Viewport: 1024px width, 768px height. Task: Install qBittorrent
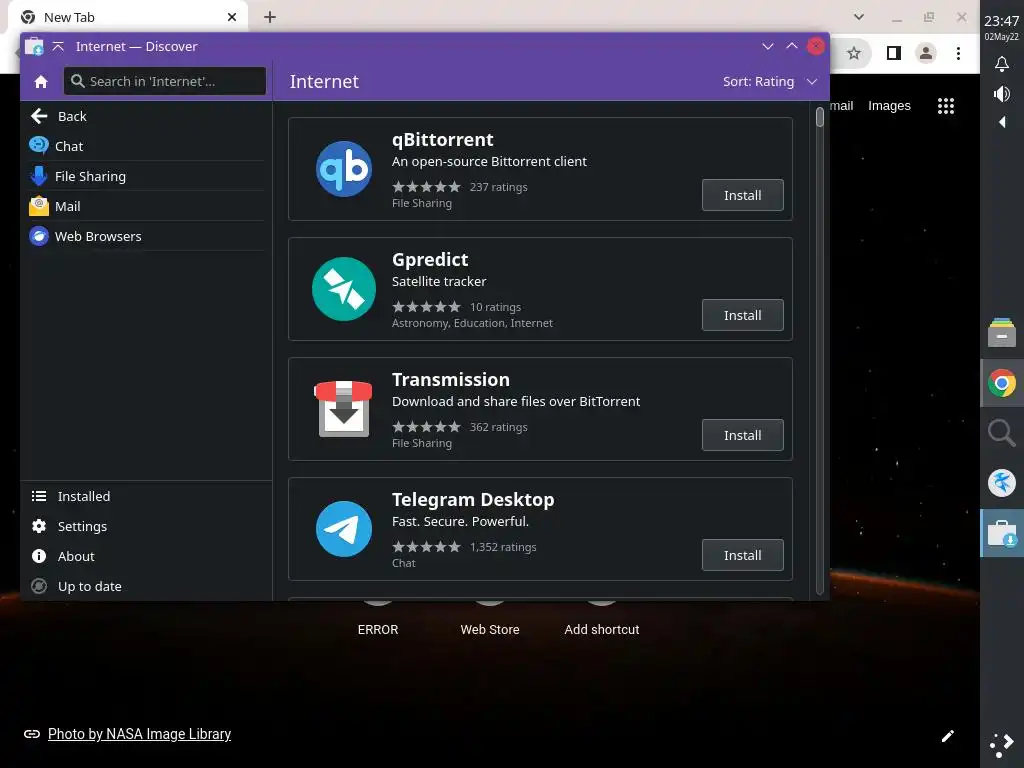[x=743, y=195]
